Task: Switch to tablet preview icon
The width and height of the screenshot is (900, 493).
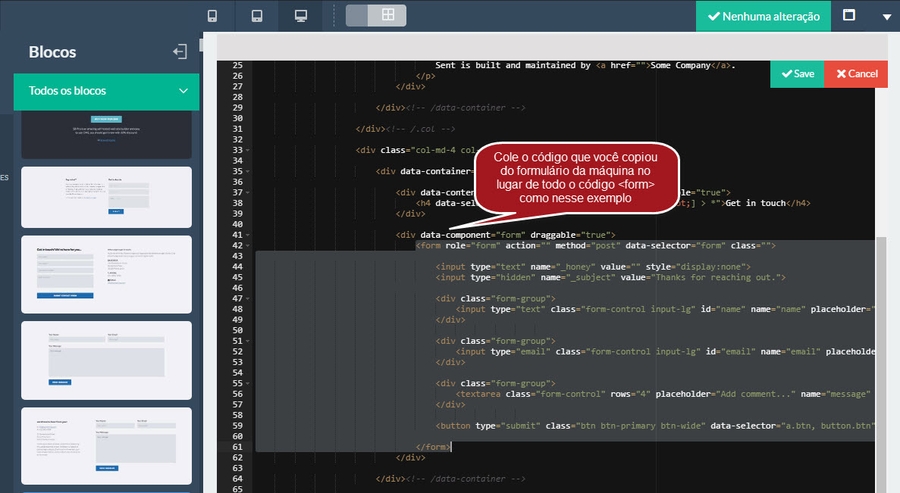Action: [256, 16]
